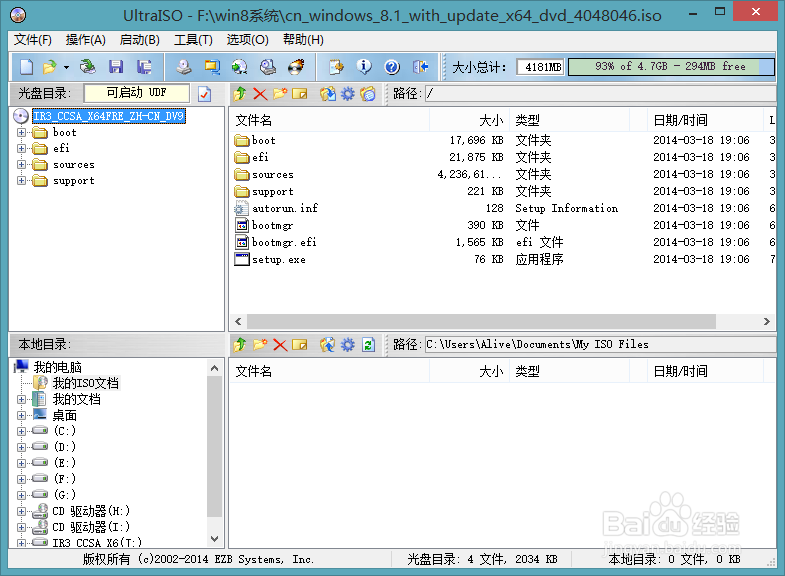This screenshot has width=785, height=576.
Task: Click the 类型 column header in local list
Action: click(x=570, y=372)
